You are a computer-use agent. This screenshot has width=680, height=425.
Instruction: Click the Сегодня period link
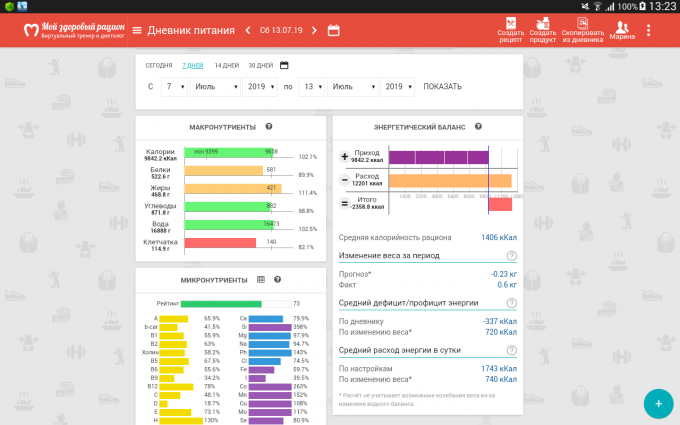[x=159, y=65]
